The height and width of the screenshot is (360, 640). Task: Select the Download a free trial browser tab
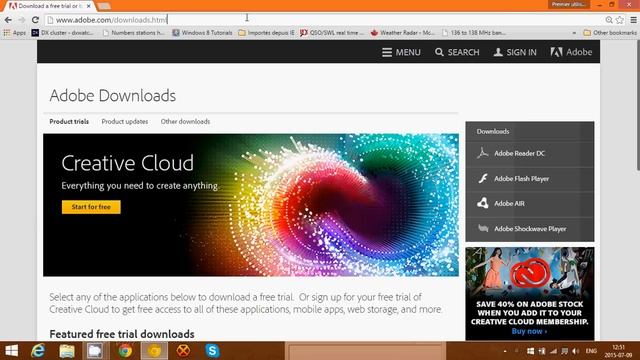(x=49, y=6)
